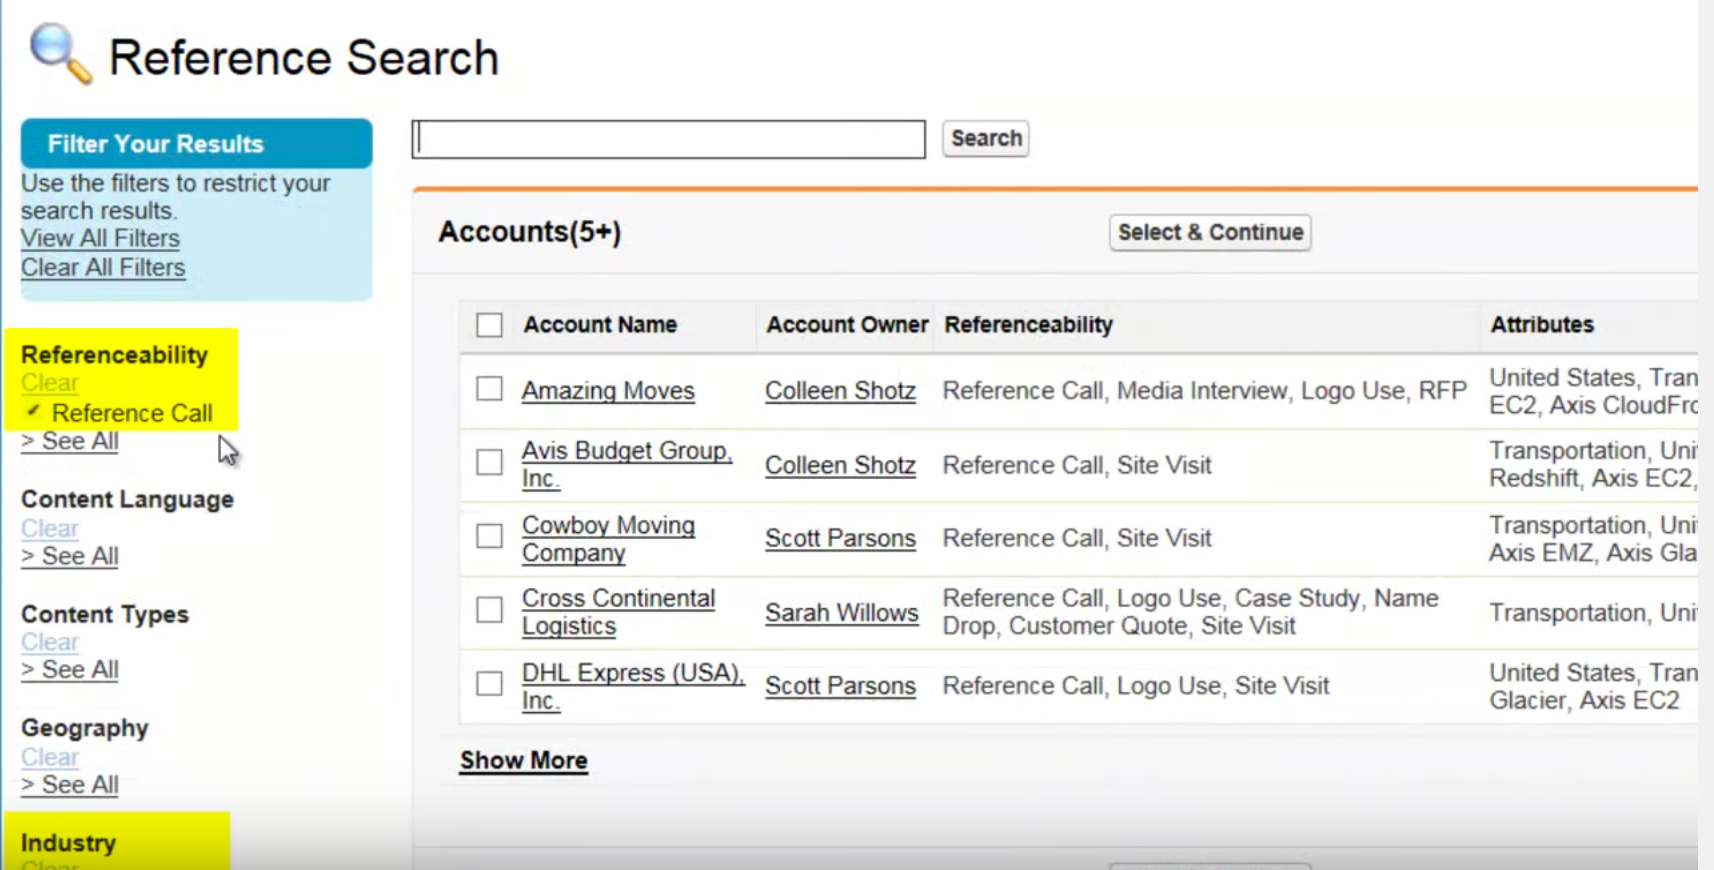Image resolution: width=1714 pixels, height=870 pixels.
Task: Click the Select & Continue button
Action: pos(1209,232)
